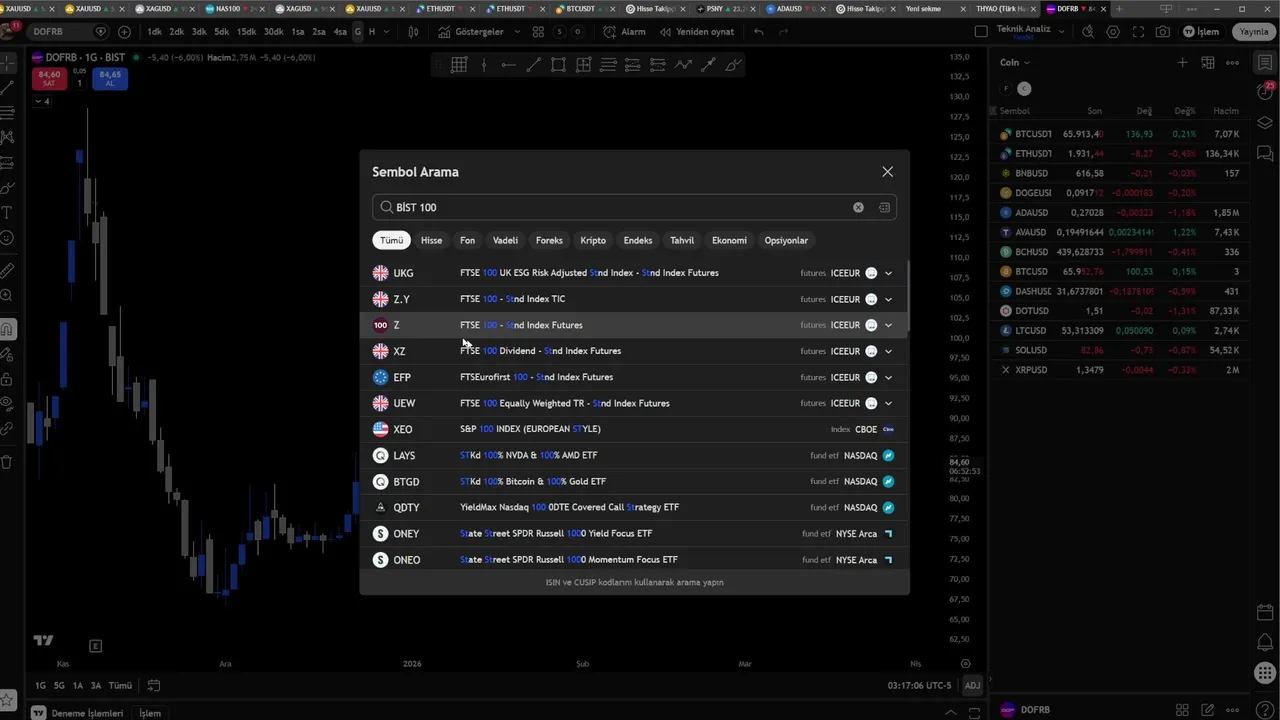Select the Opsiyonlar filter tab
This screenshot has height=720, width=1280.
[786, 240]
